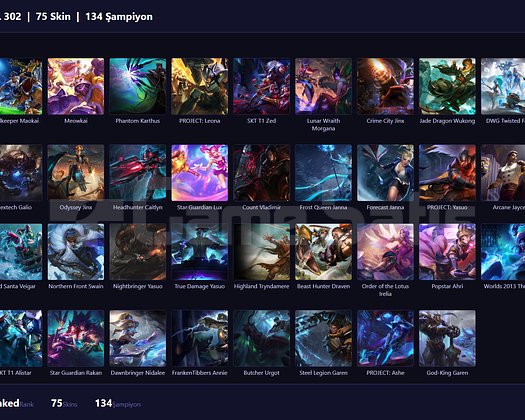Image resolution: width=525 pixels, height=420 pixels.
Task: Click the "Crime City Jinx" caption
Action: pos(385,121)
